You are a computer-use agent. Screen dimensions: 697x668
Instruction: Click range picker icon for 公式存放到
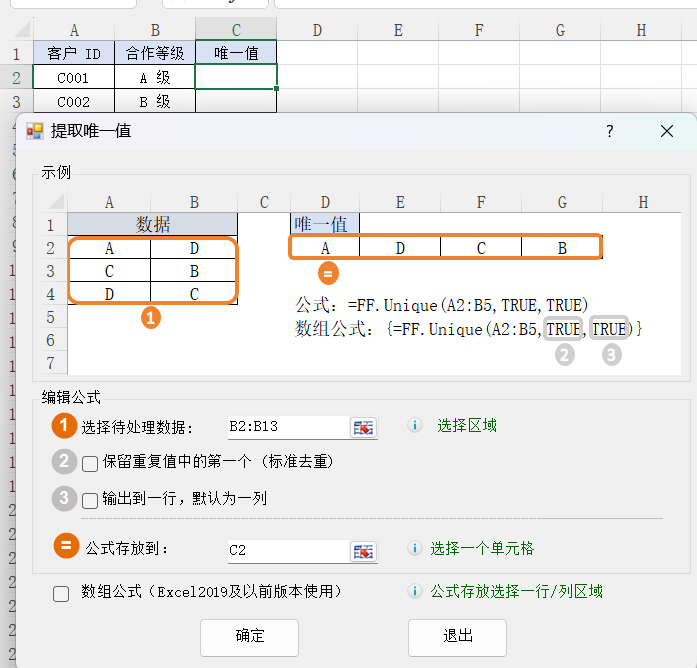tap(363, 550)
